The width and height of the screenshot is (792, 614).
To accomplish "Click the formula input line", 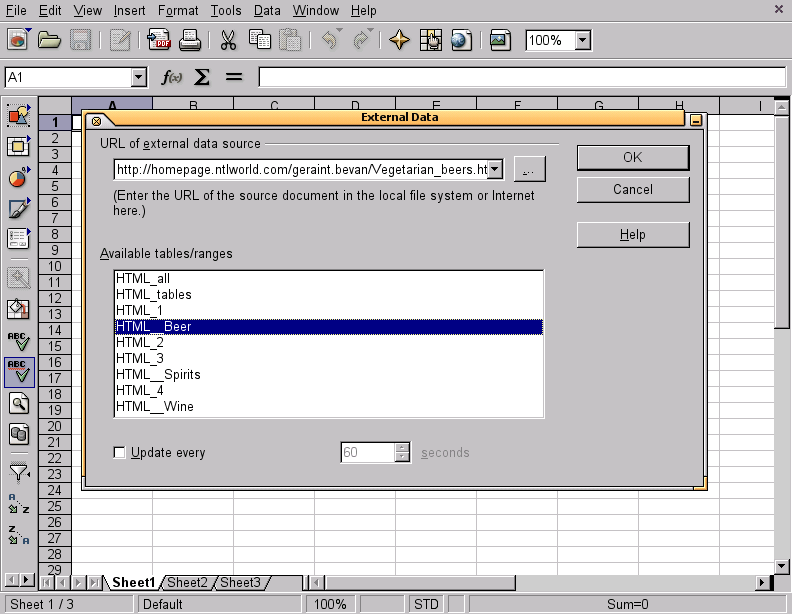I will tap(522, 77).
